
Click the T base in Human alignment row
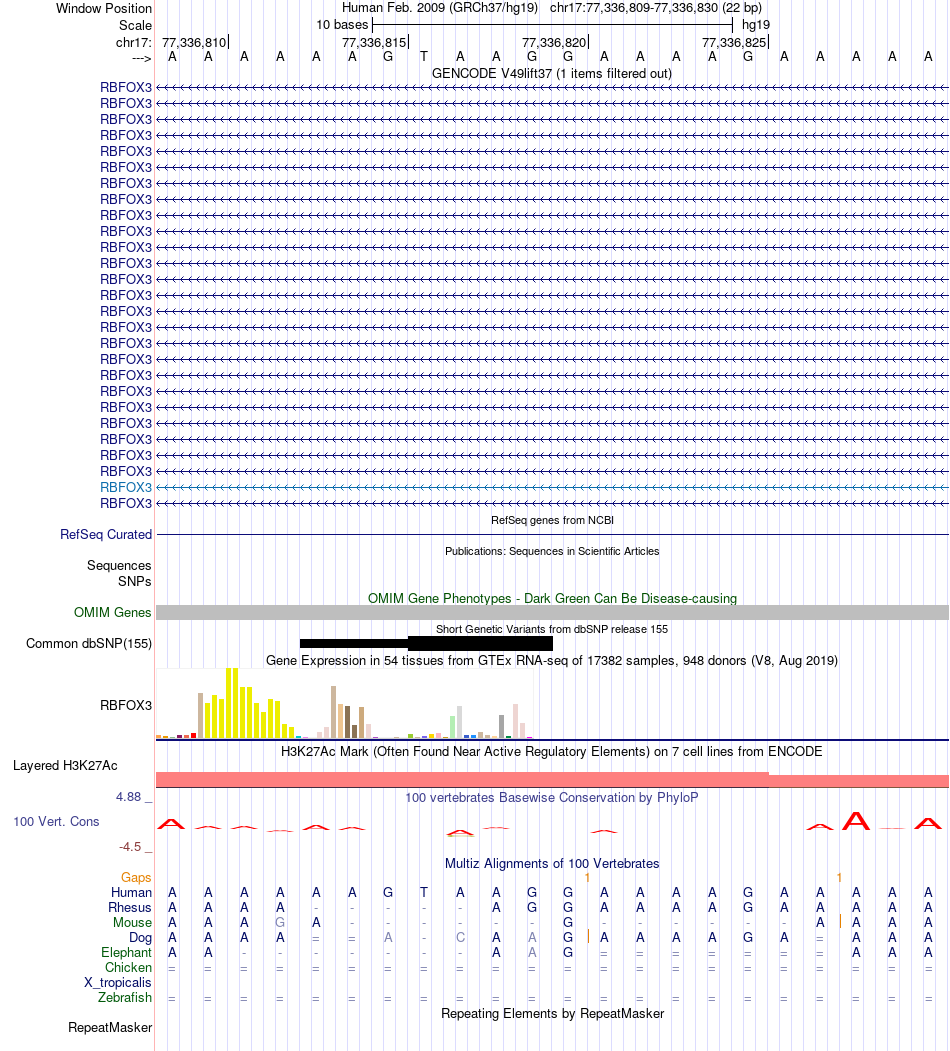tap(424, 892)
